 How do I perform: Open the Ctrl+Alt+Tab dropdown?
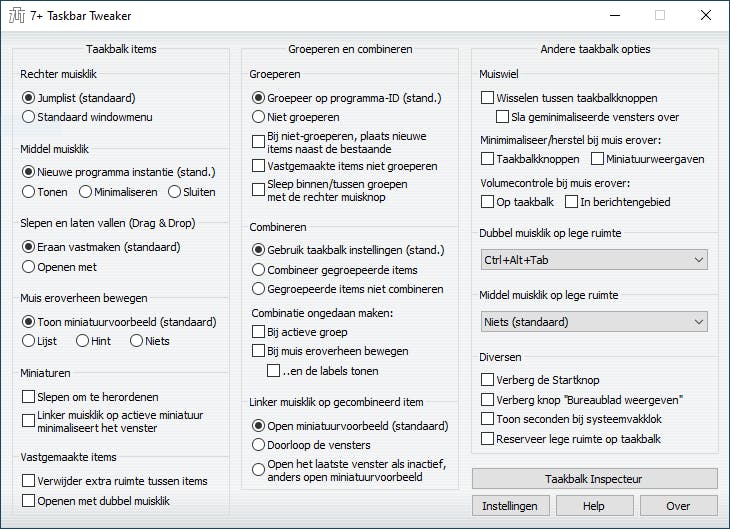coord(594,260)
